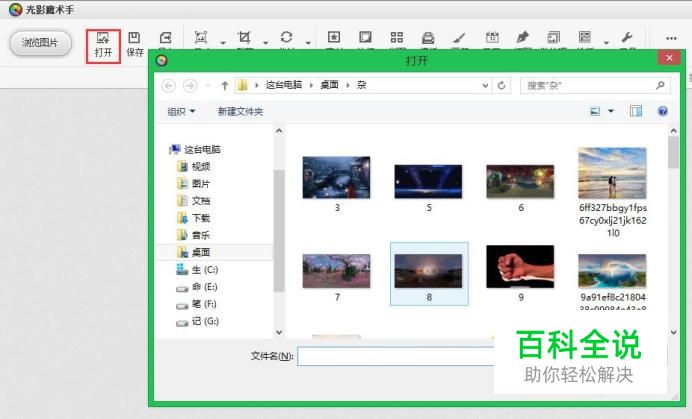Open the Size tool dropdown arrow
The image size is (692, 419).
pos(223,43)
